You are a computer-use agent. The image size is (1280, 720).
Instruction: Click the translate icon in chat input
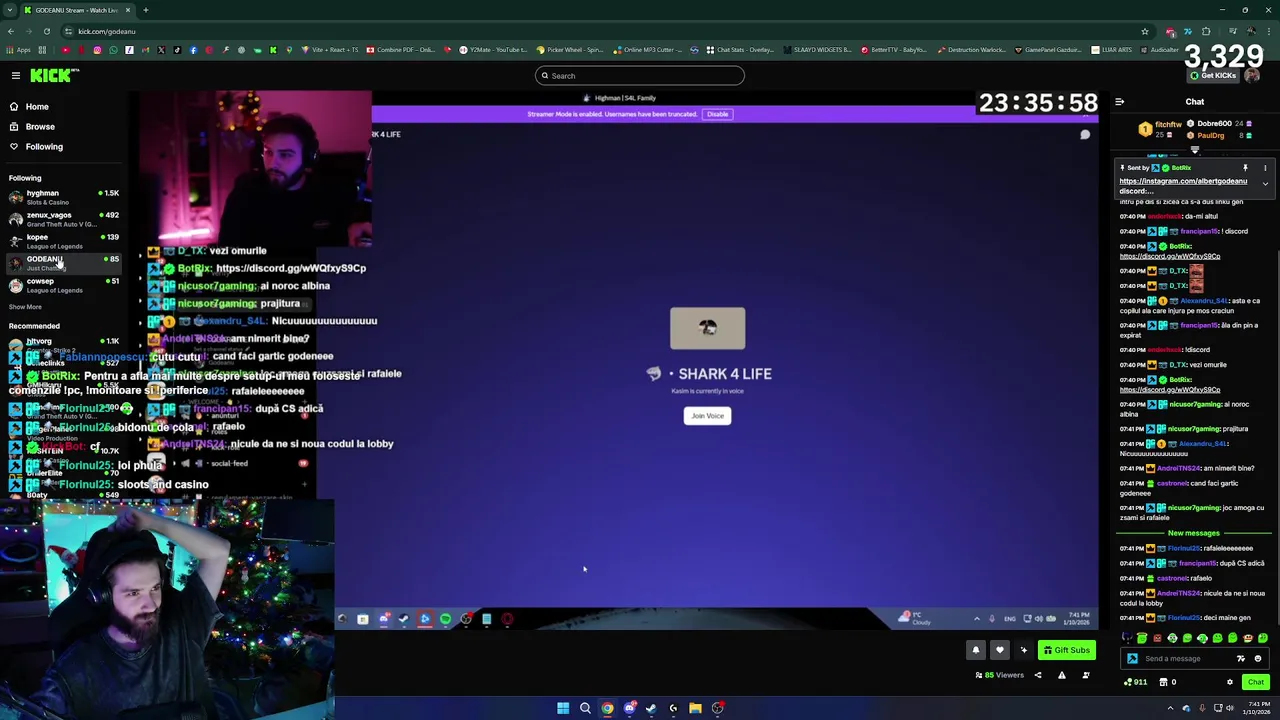(1241, 658)
